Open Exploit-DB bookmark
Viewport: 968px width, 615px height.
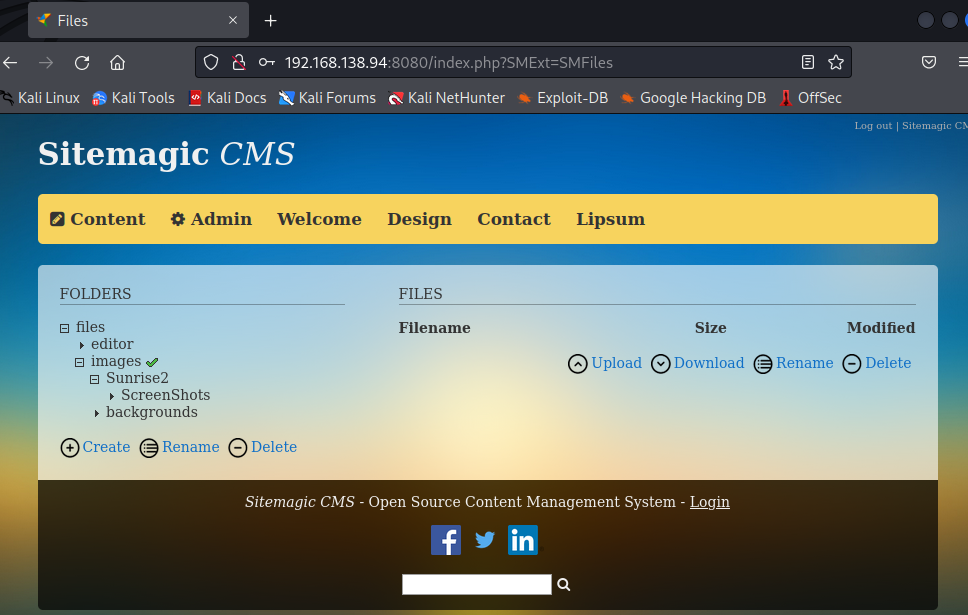coord(562,98)
